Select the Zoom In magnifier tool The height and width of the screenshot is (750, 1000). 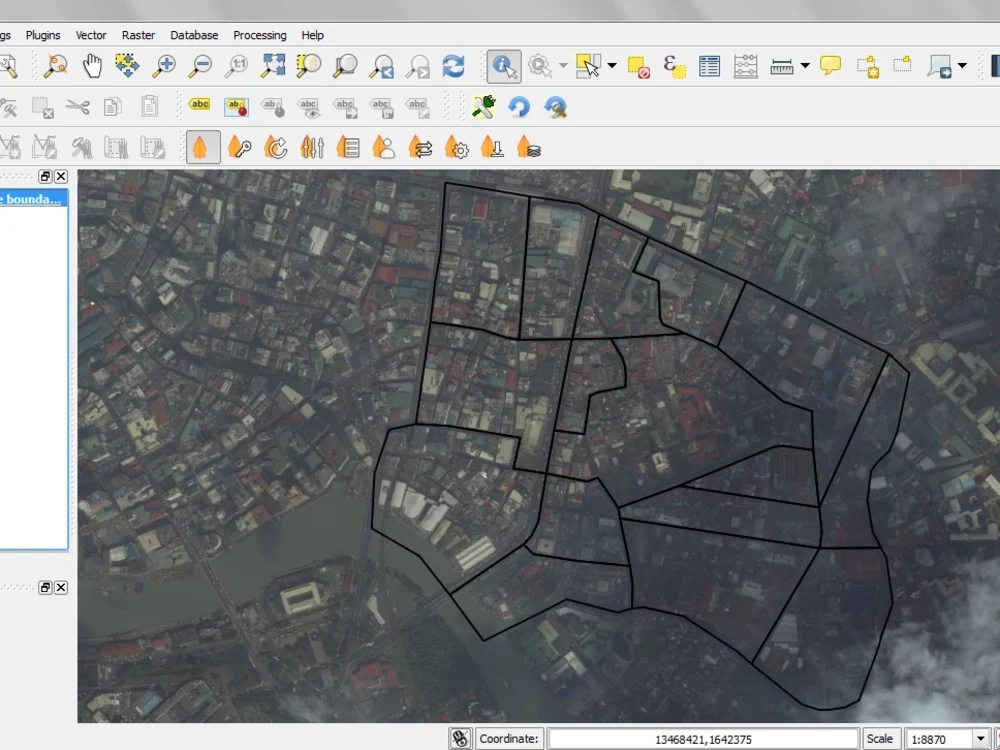165,66
